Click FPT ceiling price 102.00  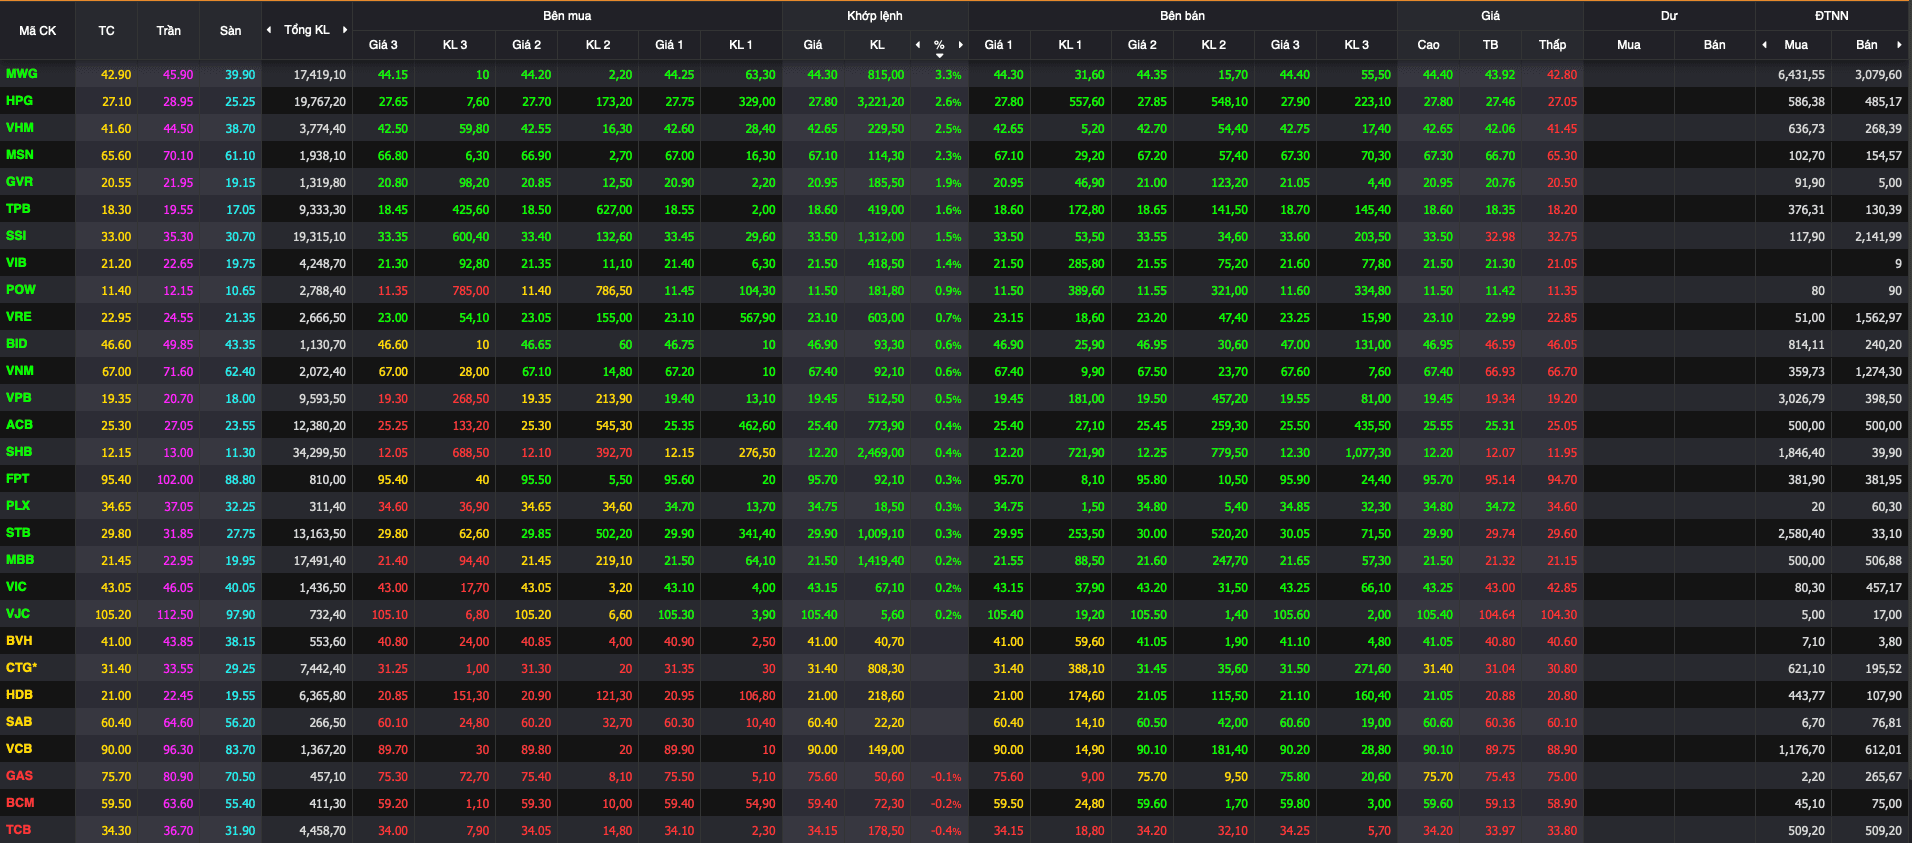pos(175,480)
